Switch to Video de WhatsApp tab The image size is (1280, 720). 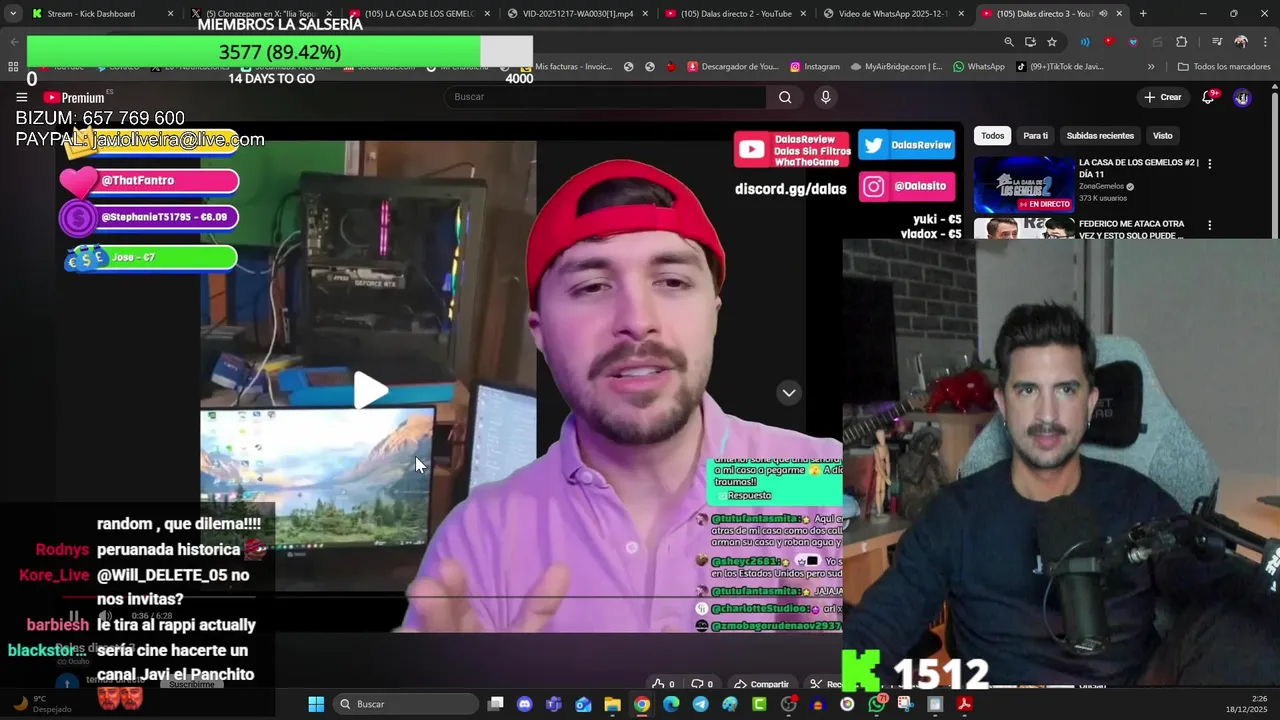(893, 14)
